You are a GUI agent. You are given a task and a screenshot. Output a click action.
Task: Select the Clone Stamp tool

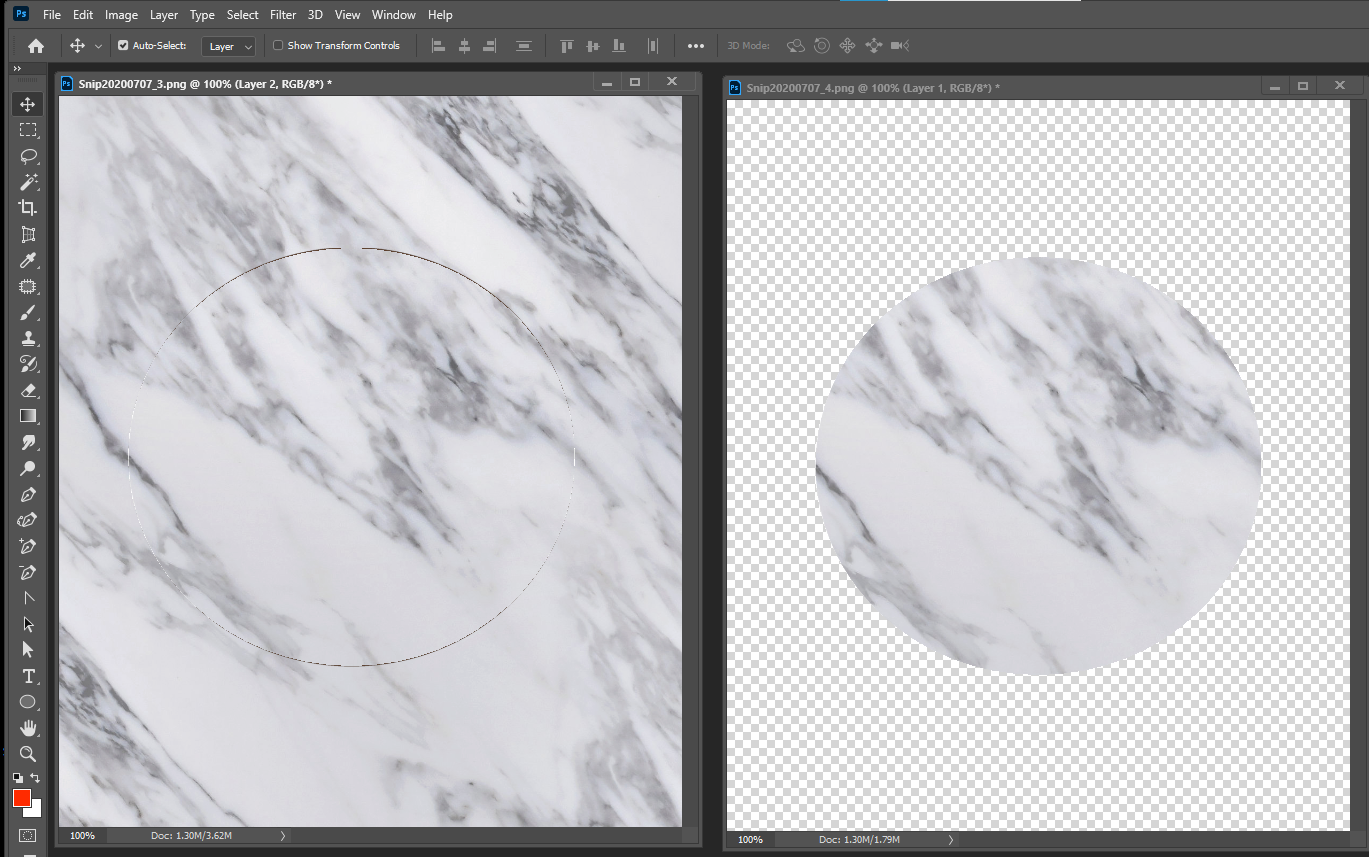[27, 338]
